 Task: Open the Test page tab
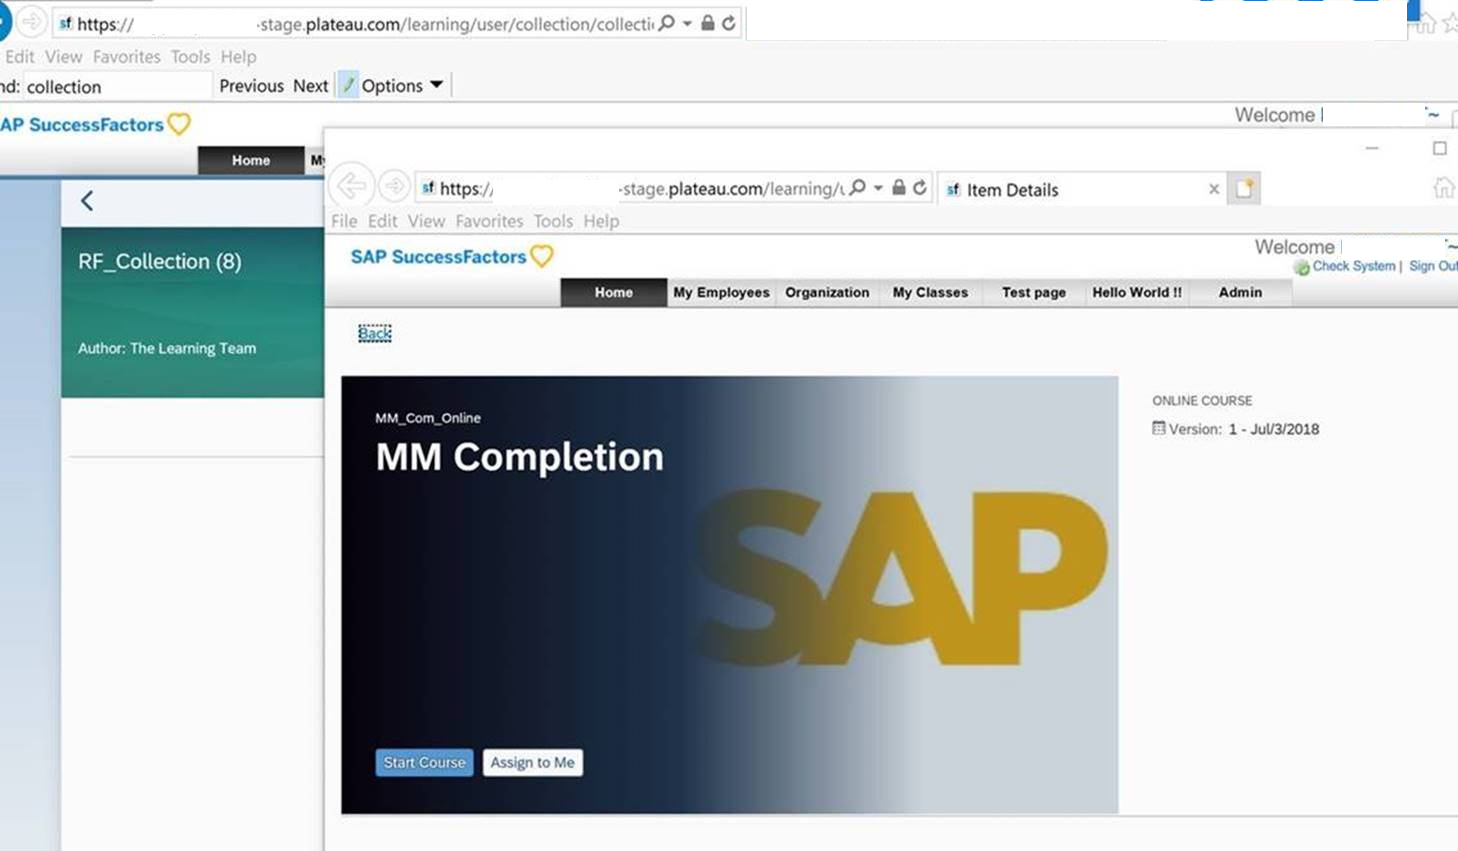pyautogui.click(x=1034, y=292)
